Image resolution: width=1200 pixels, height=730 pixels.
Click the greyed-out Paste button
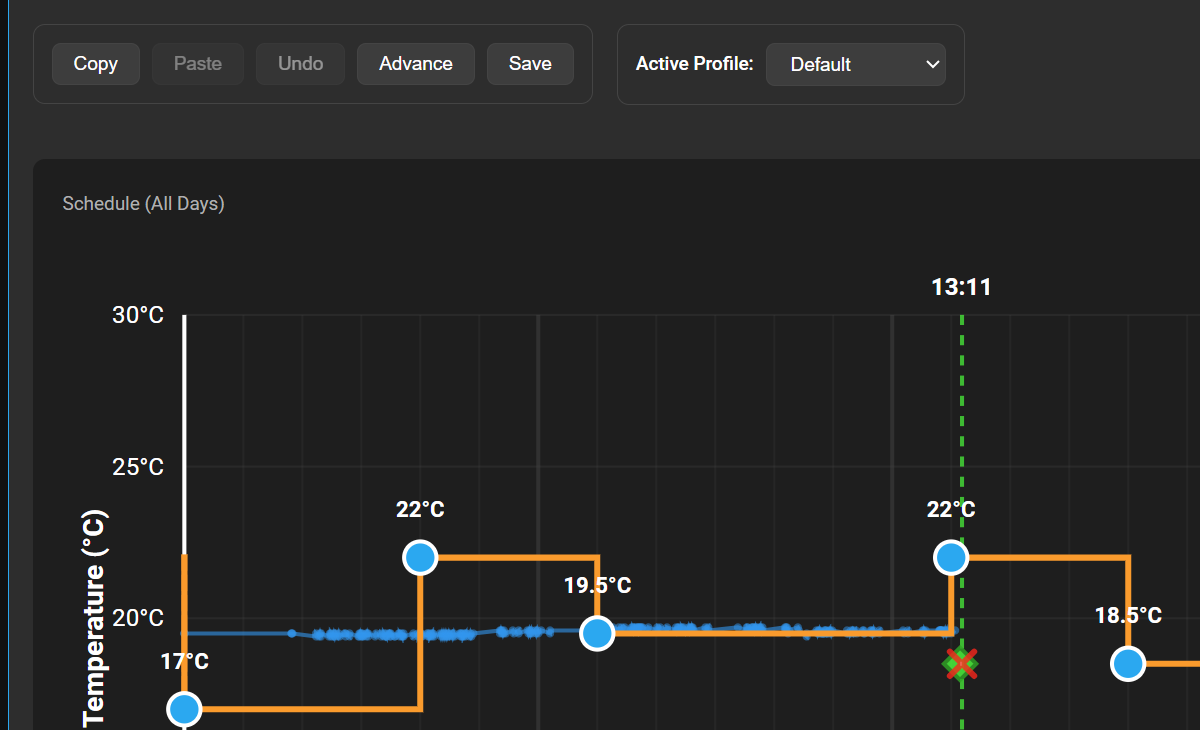(198, 64)
